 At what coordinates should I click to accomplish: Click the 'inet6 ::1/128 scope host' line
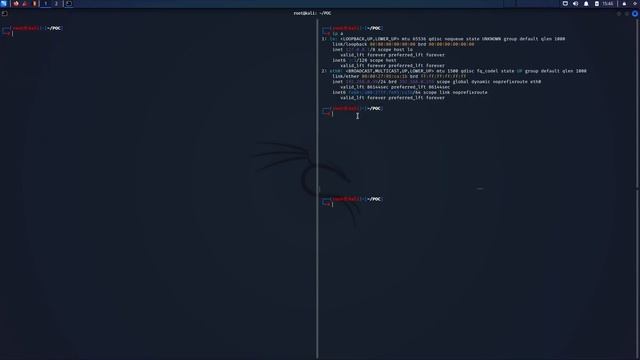[364, 60]
